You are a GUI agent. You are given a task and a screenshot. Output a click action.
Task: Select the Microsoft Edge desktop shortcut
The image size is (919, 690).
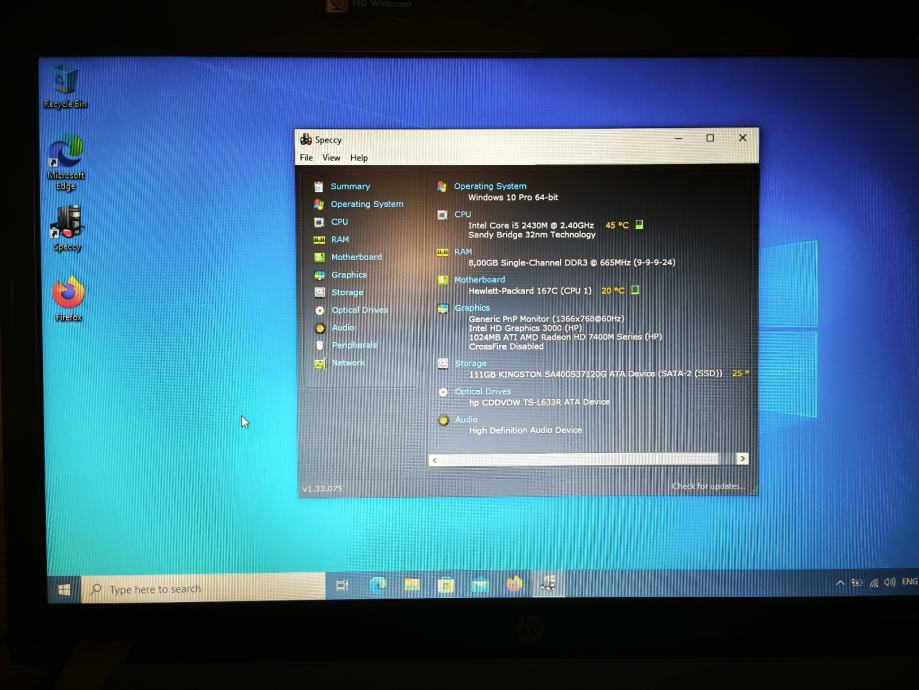(66, 162)
